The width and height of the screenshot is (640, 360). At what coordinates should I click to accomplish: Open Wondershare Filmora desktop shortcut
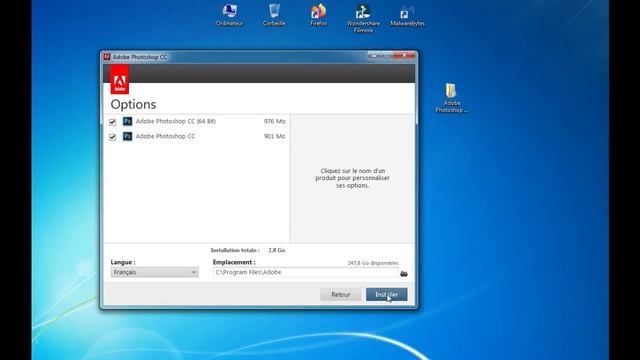(x=363, y=18)
